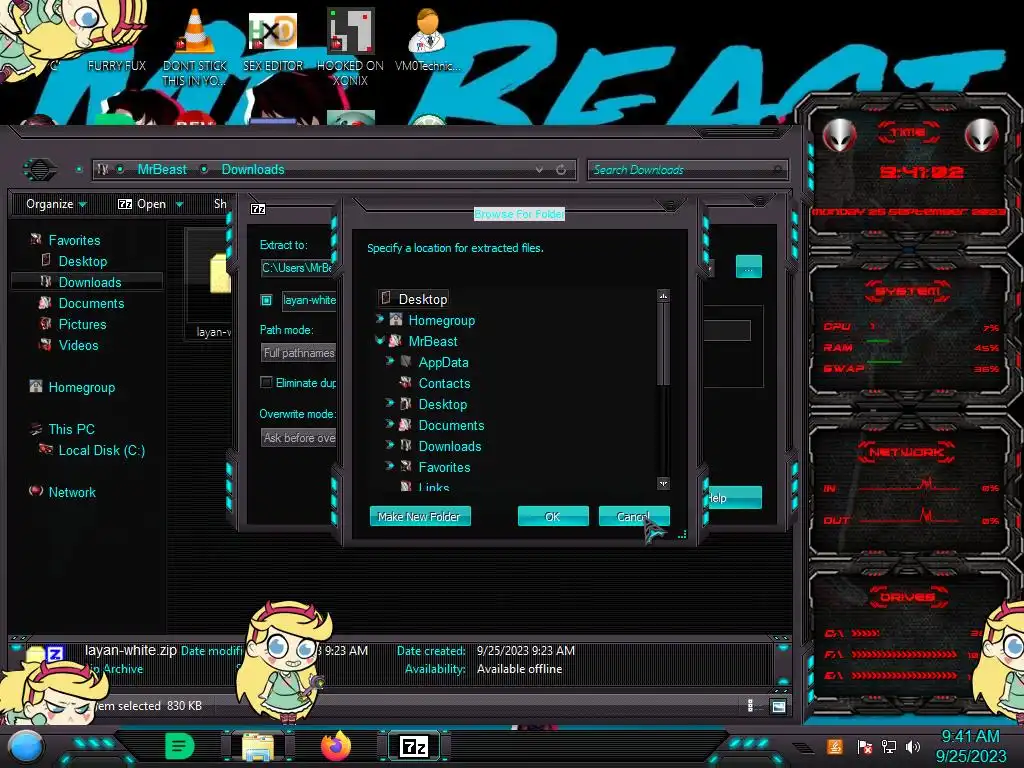Open the Organize menu dropdown
The width and height of the screenshot is (1024, 768).
click(x=56, y=204)
